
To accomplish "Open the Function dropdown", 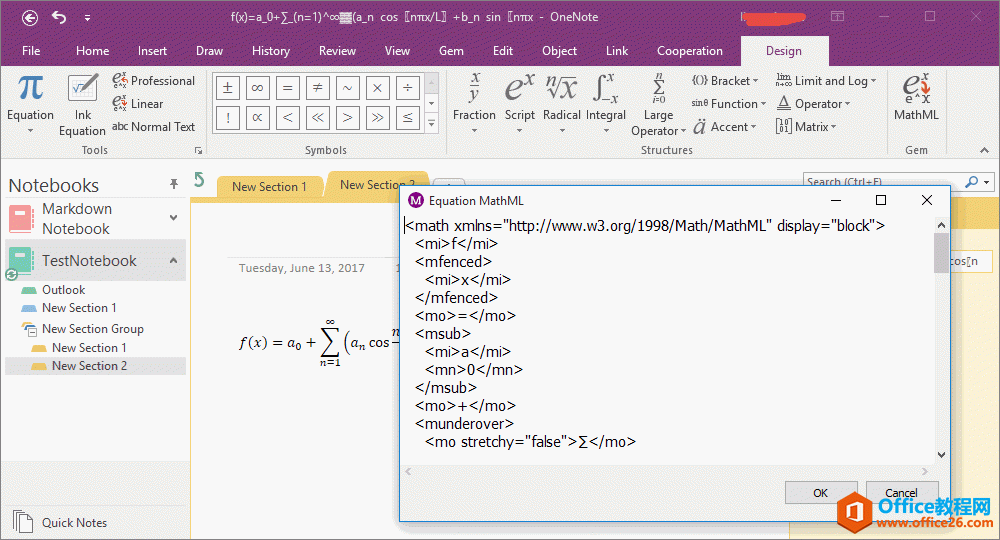I will tap(728, 103).
